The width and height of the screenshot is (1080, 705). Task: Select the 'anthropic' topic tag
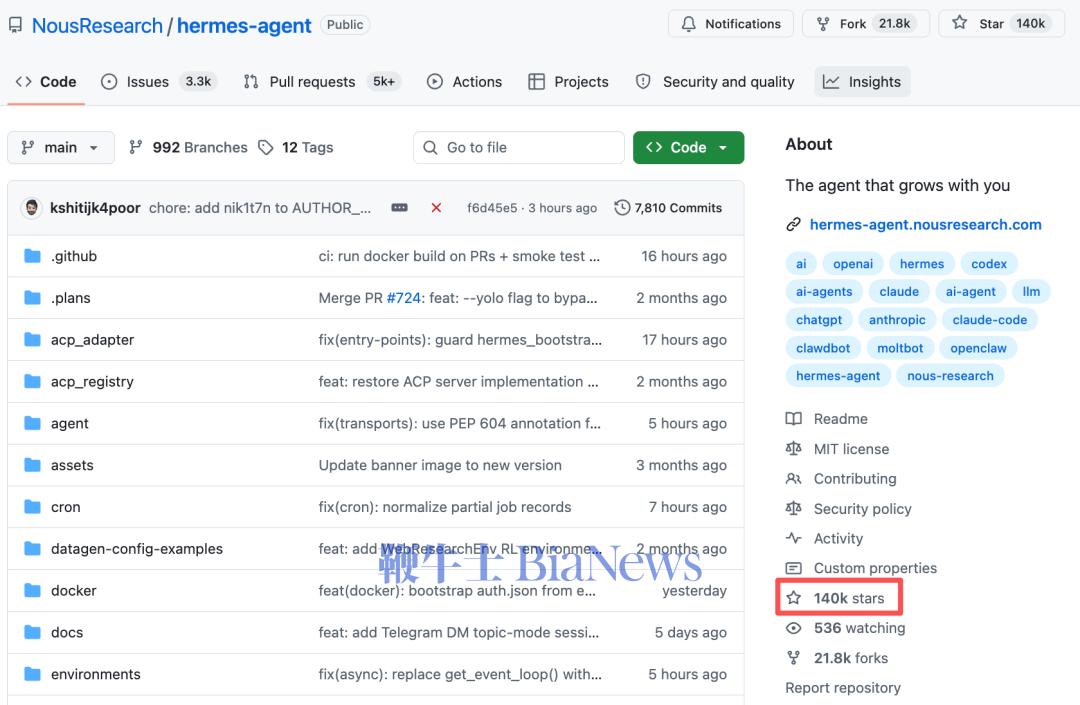coord(897,320)
